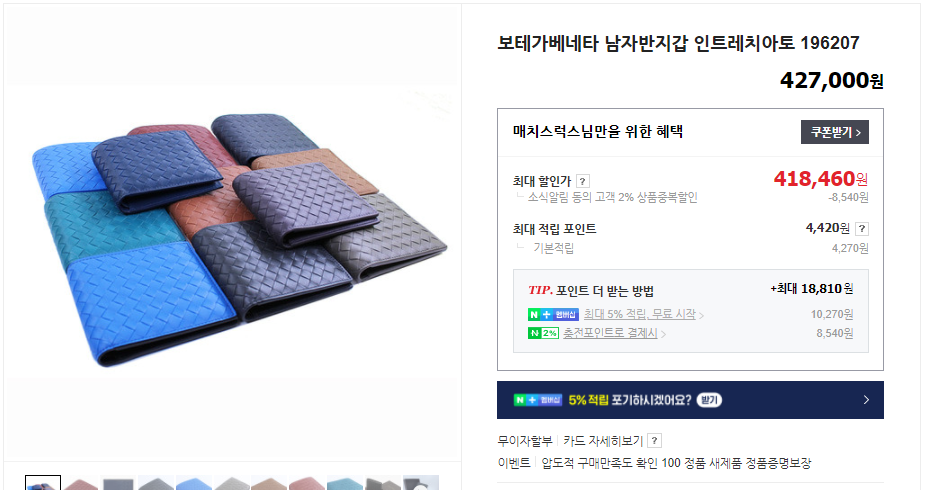The image size is (932, 490).
Task: Select the dark gray rectangular wallet thumbnail
Action: pyautogui.click(x=118, y=483)
